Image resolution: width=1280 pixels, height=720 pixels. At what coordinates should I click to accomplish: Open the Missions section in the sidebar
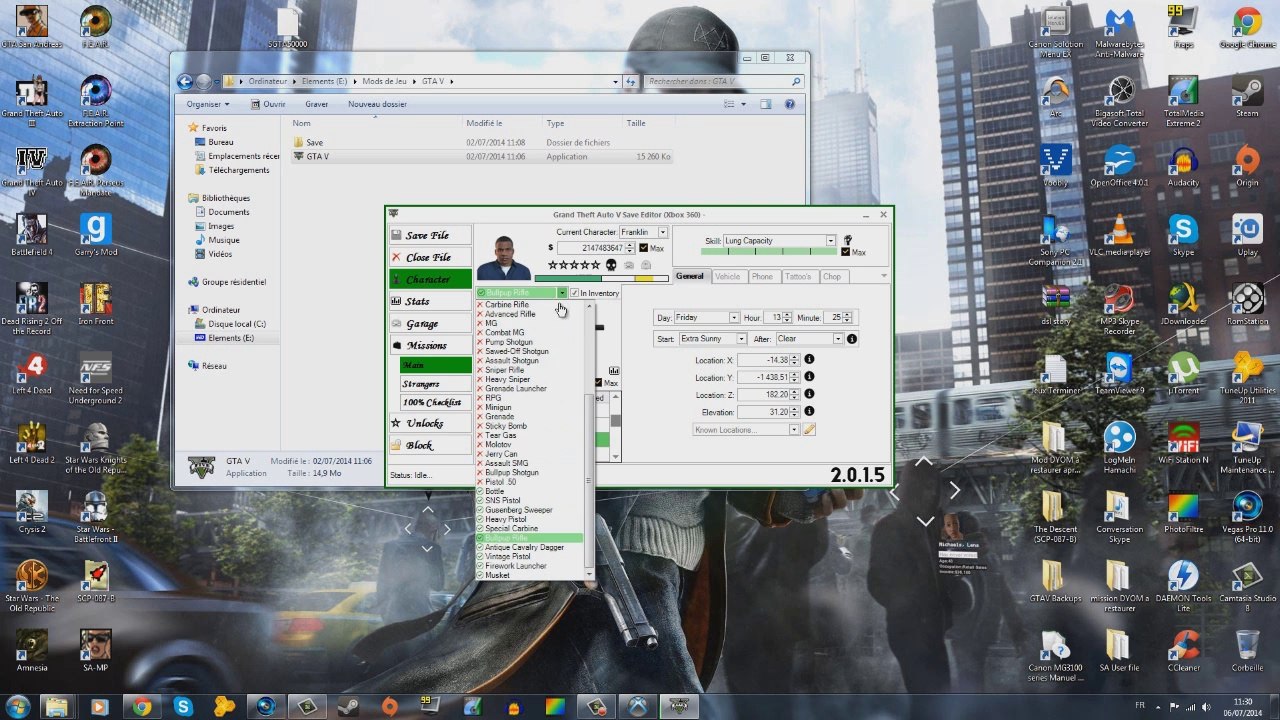tap(430, 345)
